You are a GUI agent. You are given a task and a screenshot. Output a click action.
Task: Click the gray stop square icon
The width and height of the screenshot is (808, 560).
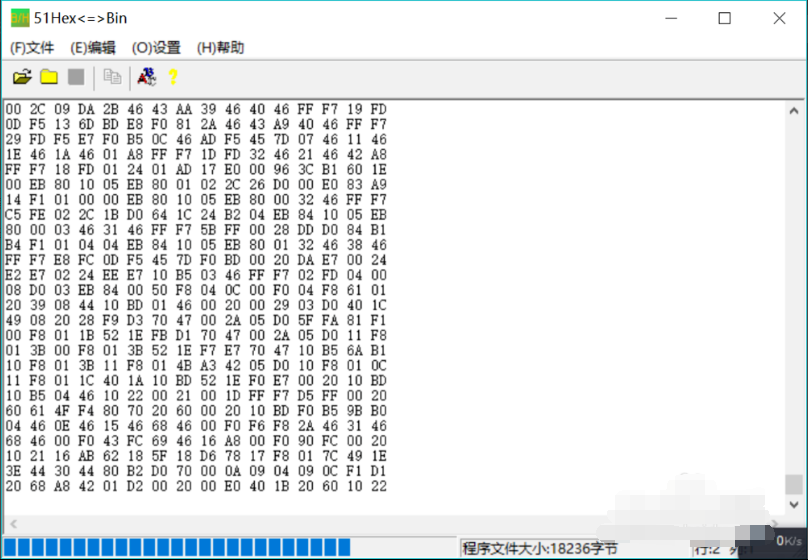(x=76, y=77)
